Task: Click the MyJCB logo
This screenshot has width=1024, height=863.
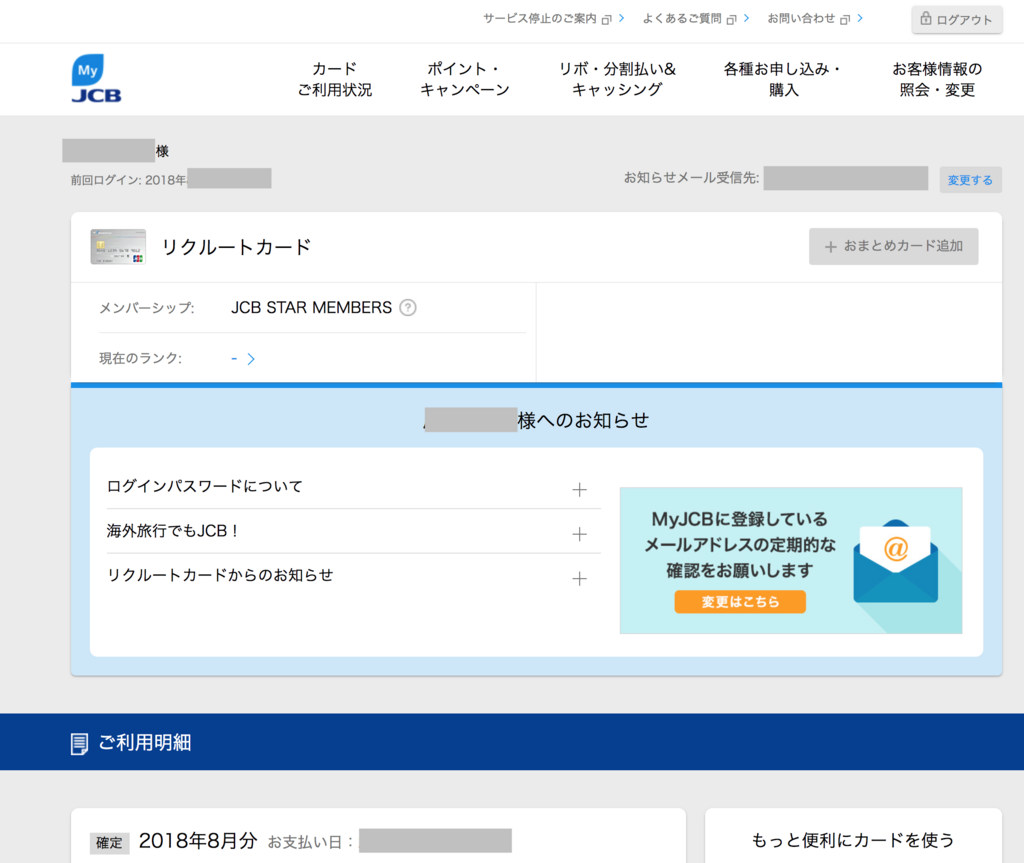Action: (96, 78)
